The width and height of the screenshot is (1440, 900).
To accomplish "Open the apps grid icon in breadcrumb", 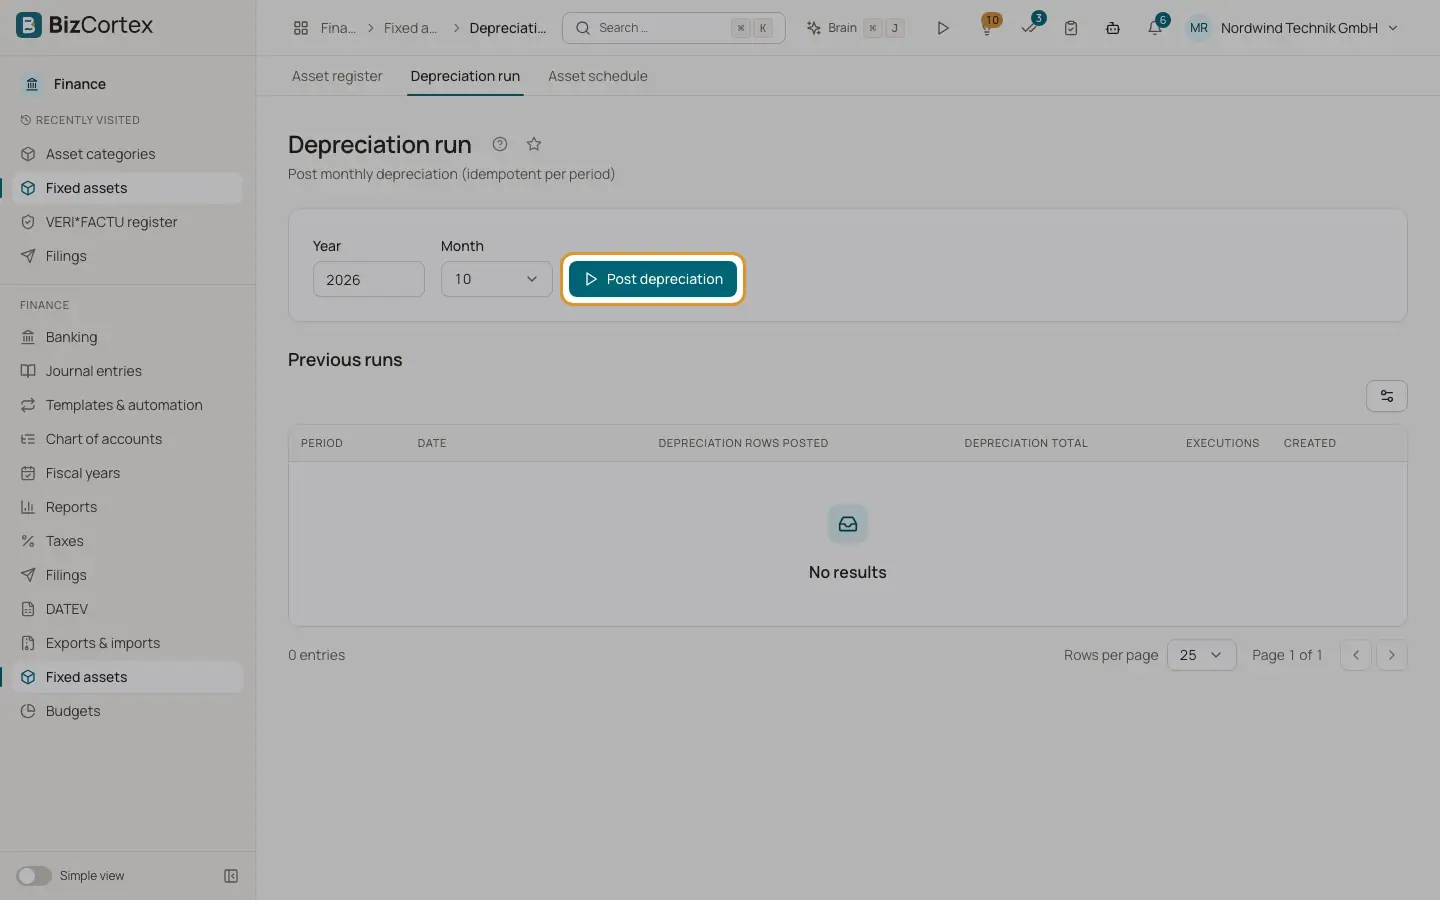I will pos(301,28).
